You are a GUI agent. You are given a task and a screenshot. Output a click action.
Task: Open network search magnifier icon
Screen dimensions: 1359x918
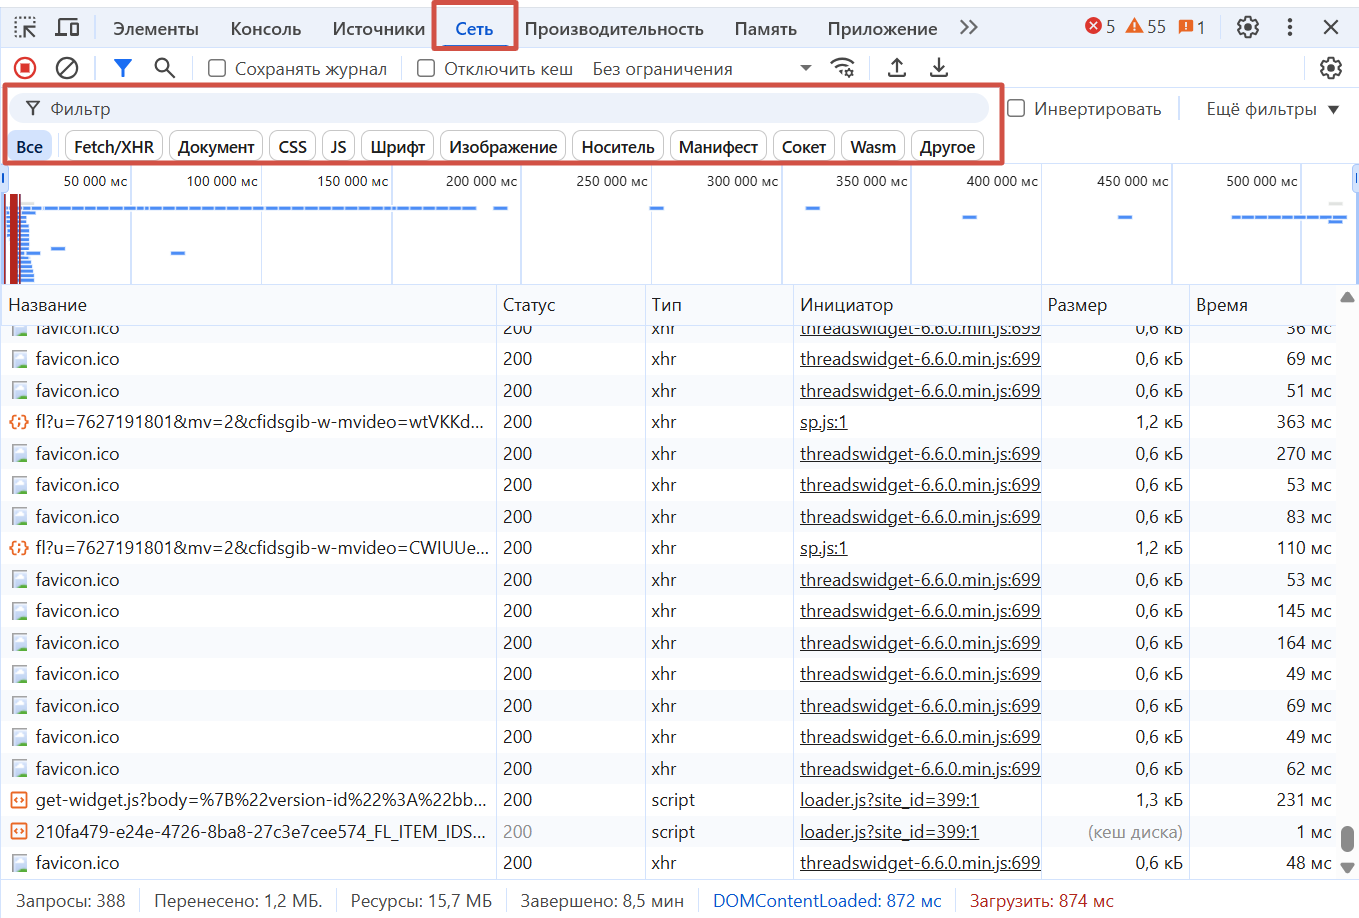pyautogui.click(x=165, y=68)
